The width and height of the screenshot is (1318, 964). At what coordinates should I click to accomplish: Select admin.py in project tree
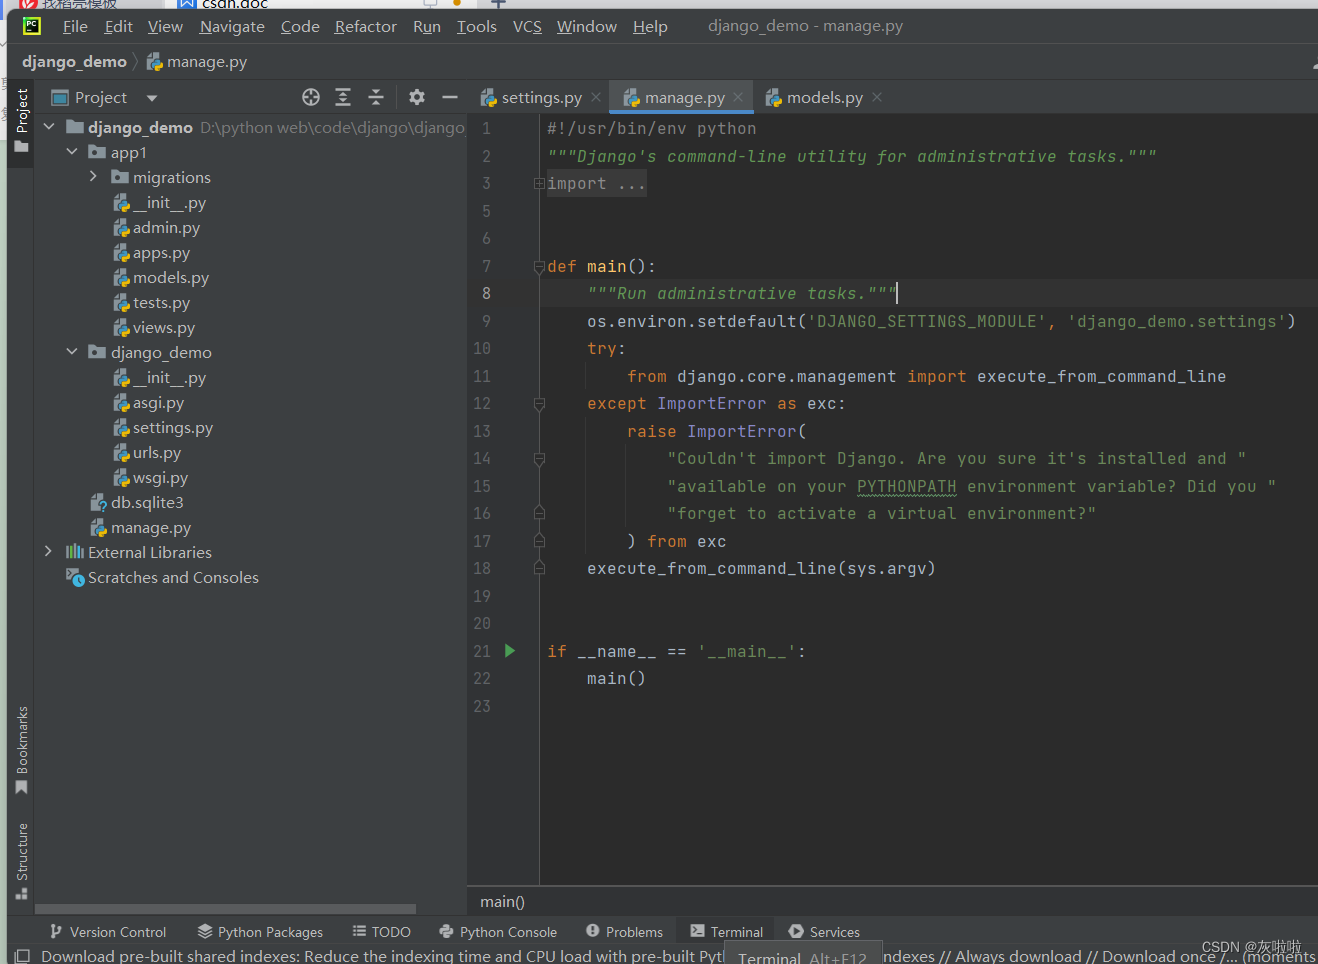click(x=157, y=228)
